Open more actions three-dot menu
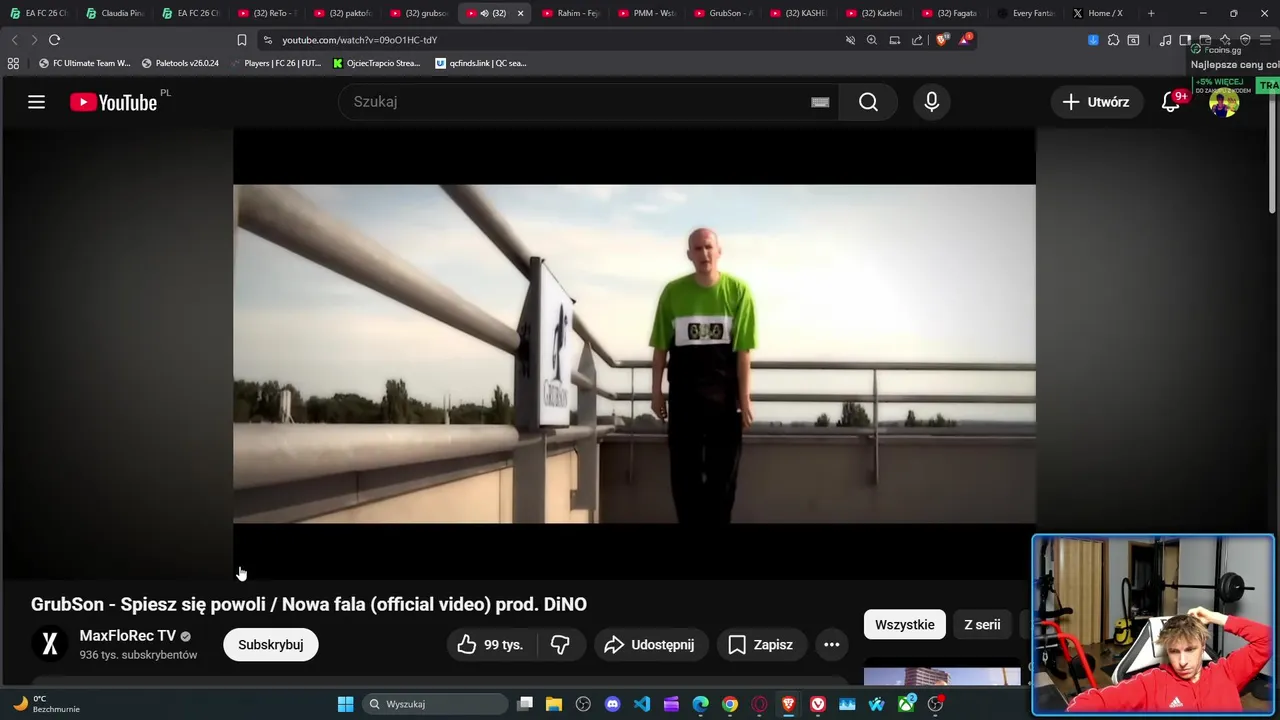1280x720 pixels. click(831, 645)
